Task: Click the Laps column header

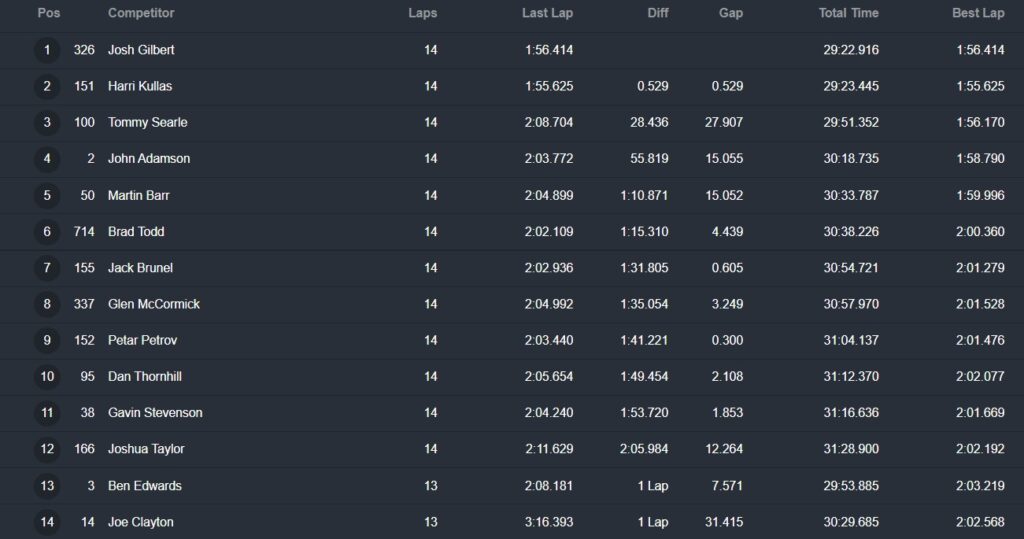Action: click(422, 13)
